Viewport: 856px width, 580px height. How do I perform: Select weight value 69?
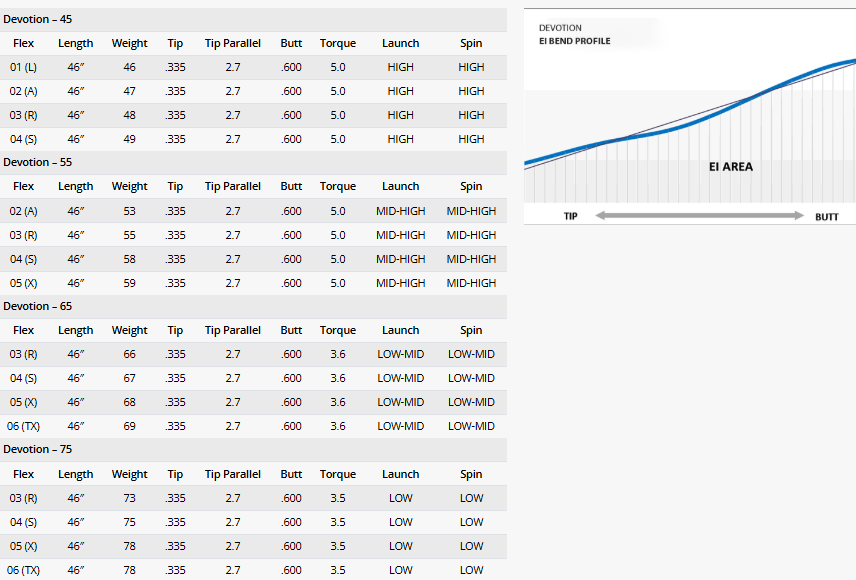click(129, 426)
